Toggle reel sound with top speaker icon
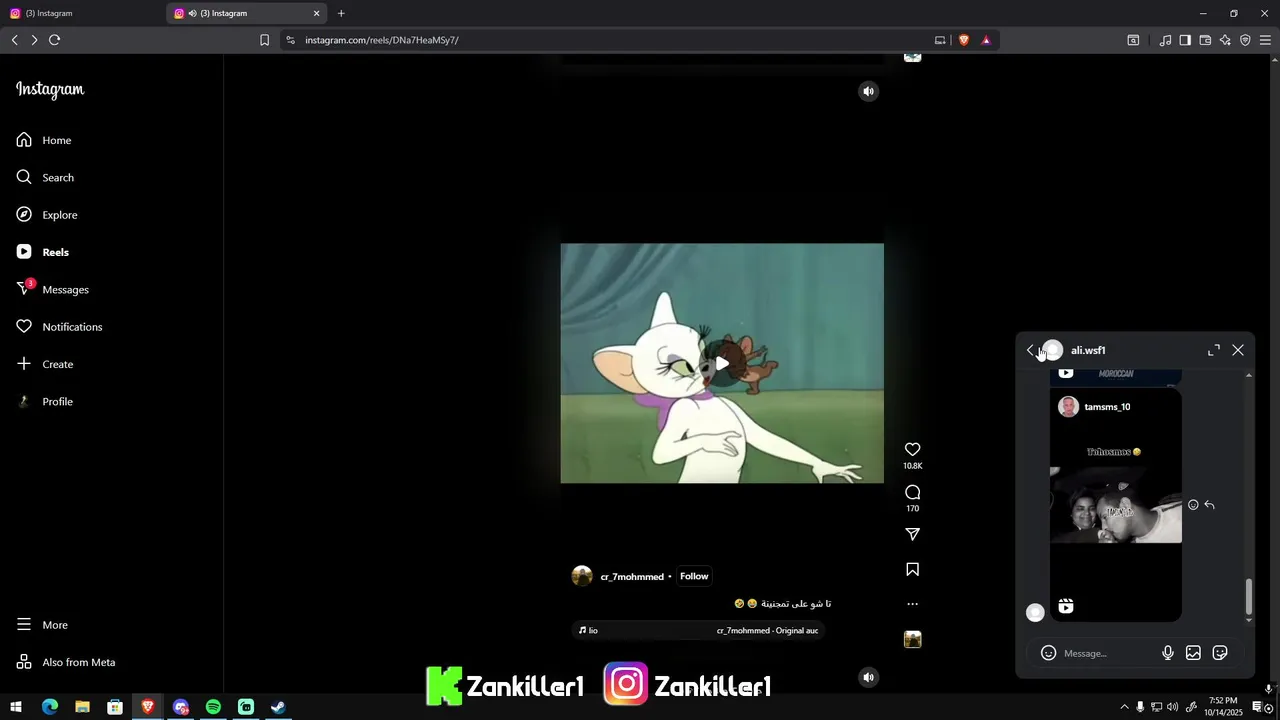This screenshot has height=720, width=1280. [x=868, y=91]
